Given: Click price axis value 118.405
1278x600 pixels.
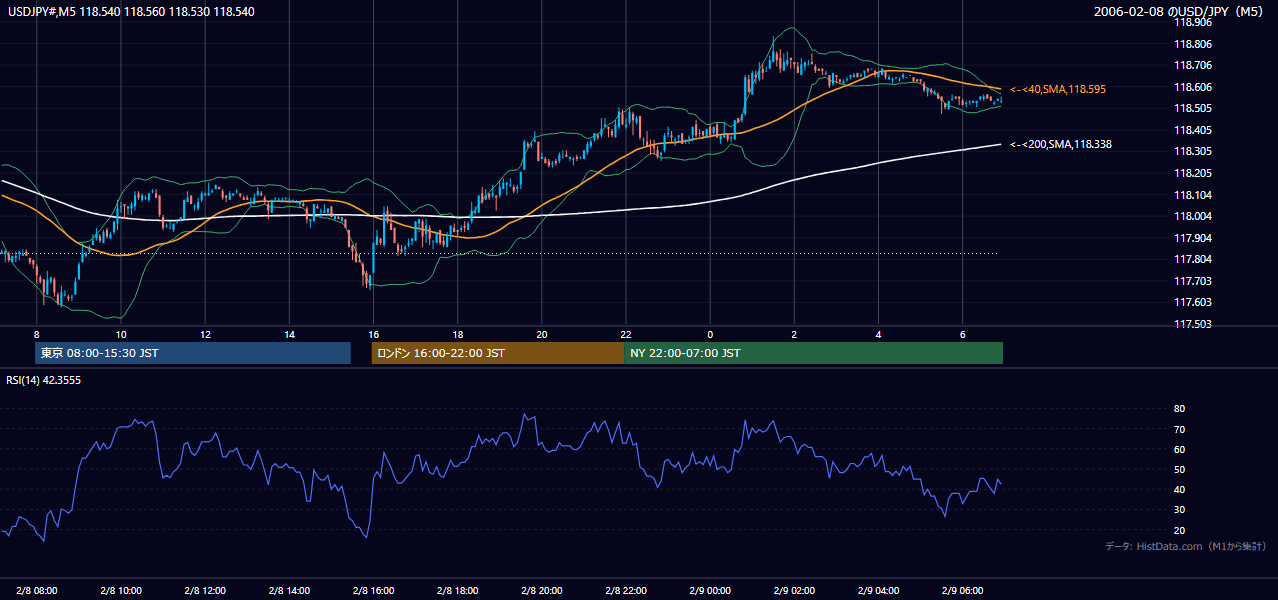Looking at the screenshot, I should tap(1192, 130).
